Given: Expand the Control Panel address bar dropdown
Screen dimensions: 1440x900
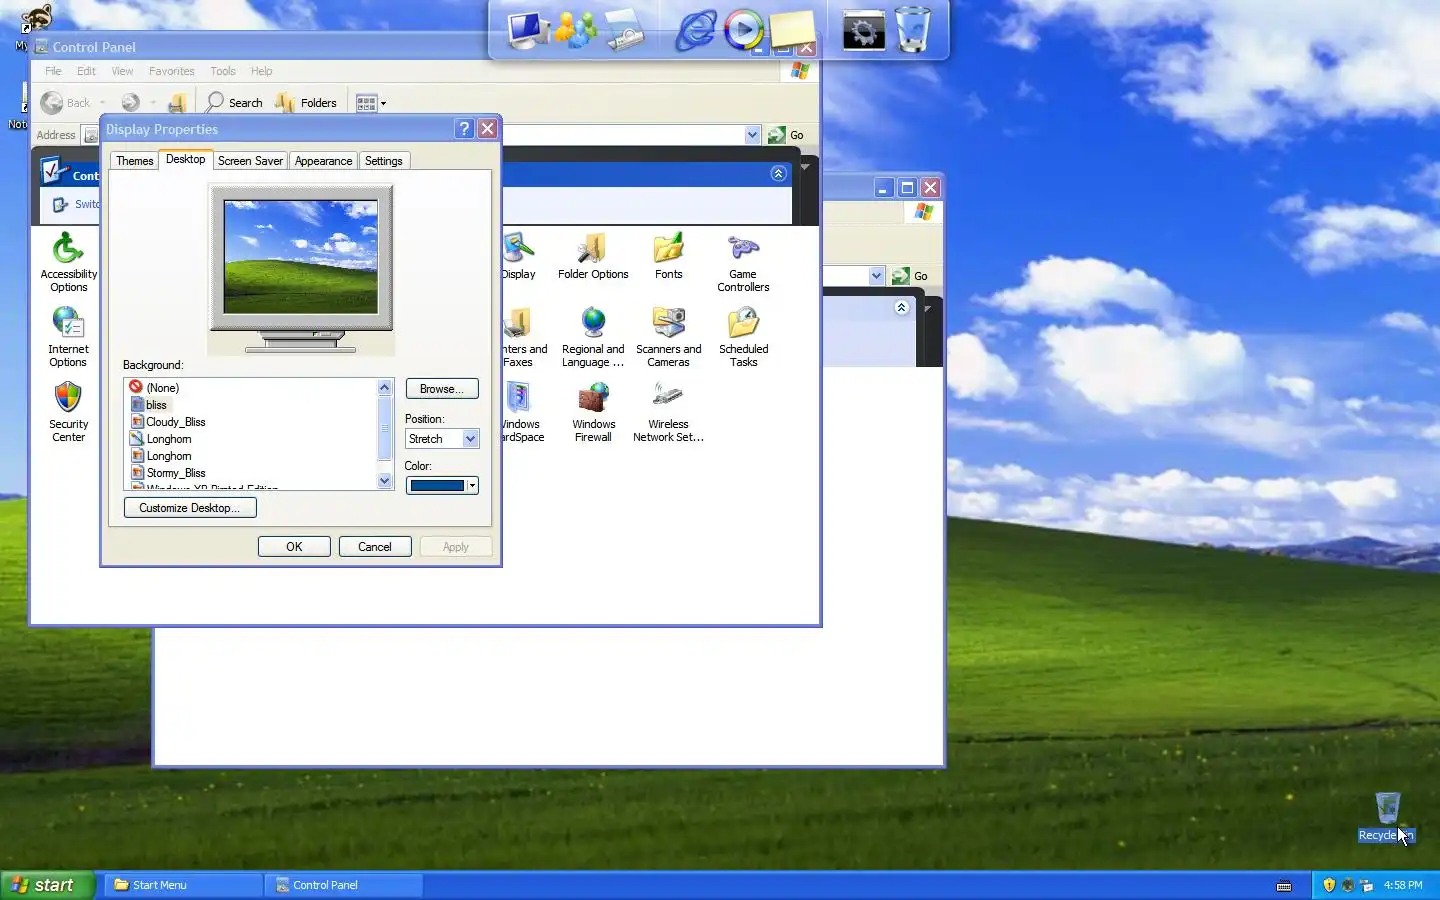Looking at the screenshot, I should (x=752, y=135).
